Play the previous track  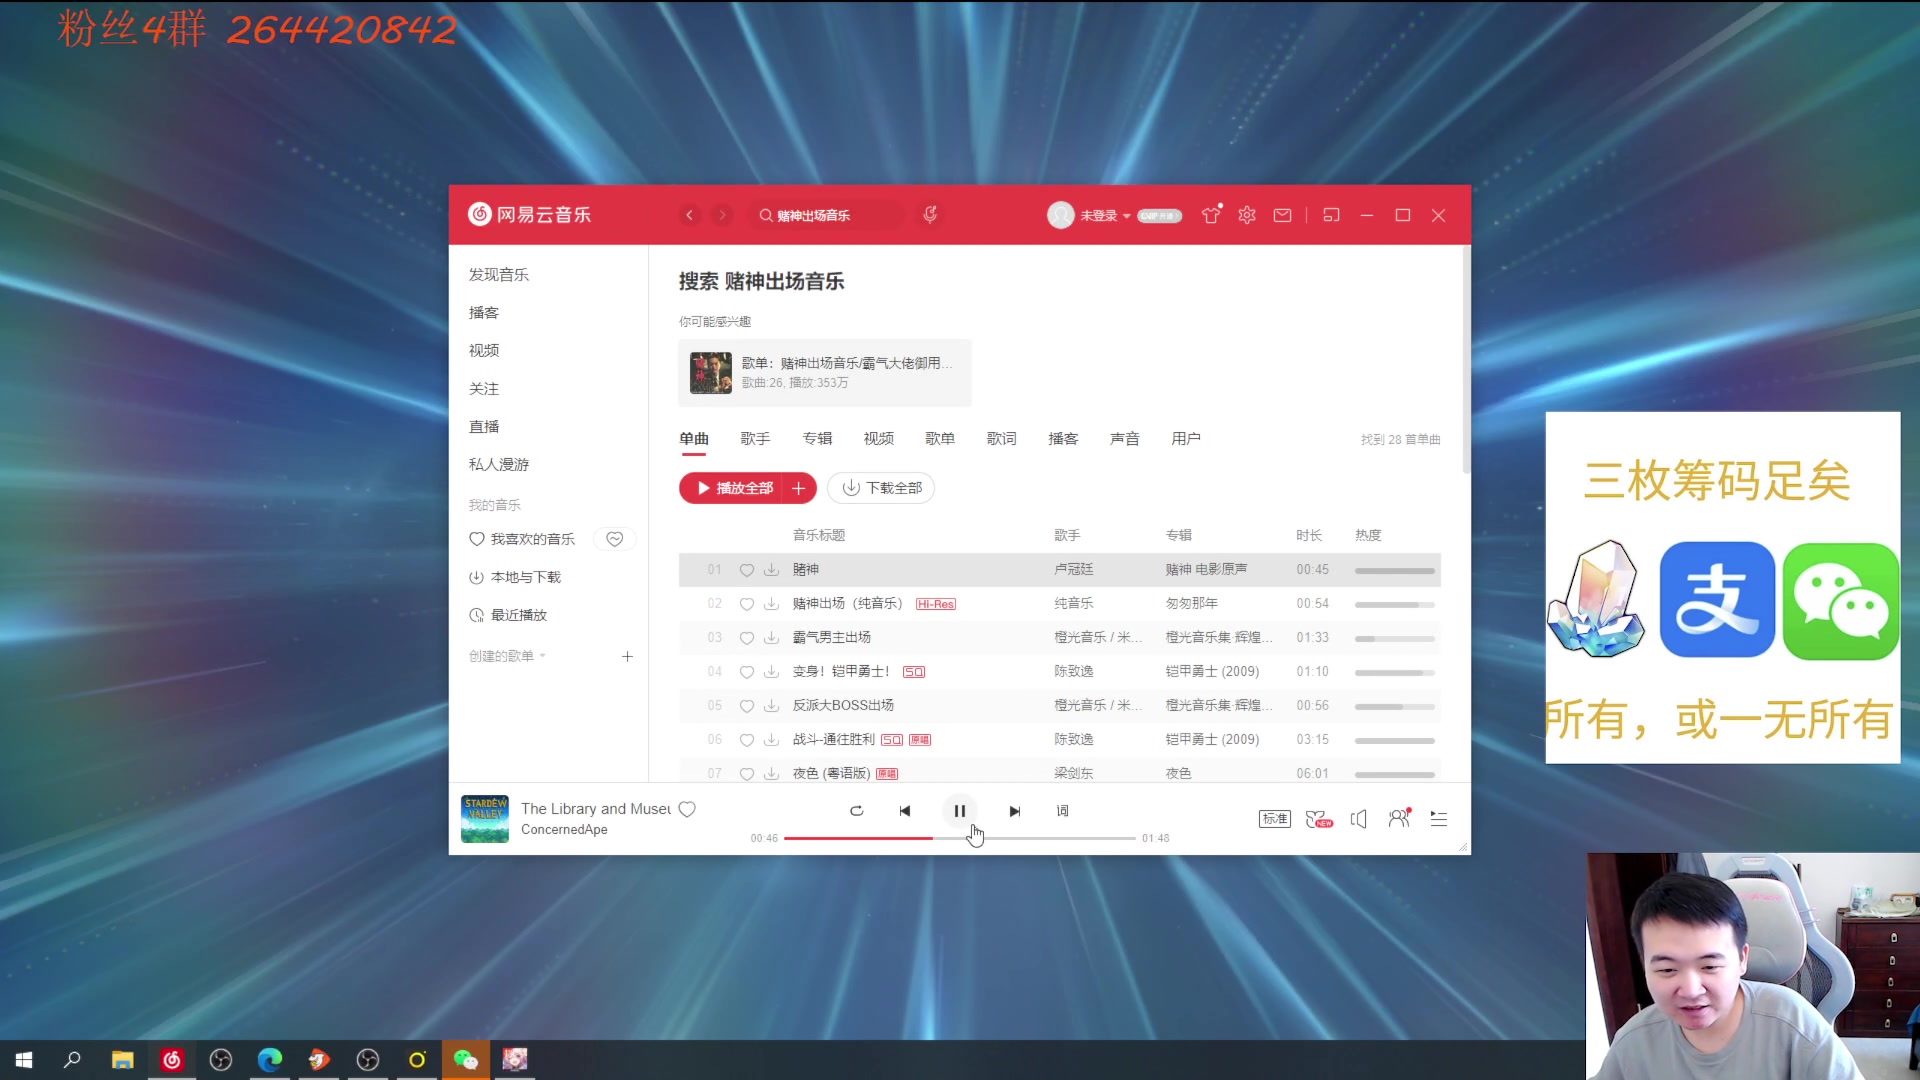[905, 811]
